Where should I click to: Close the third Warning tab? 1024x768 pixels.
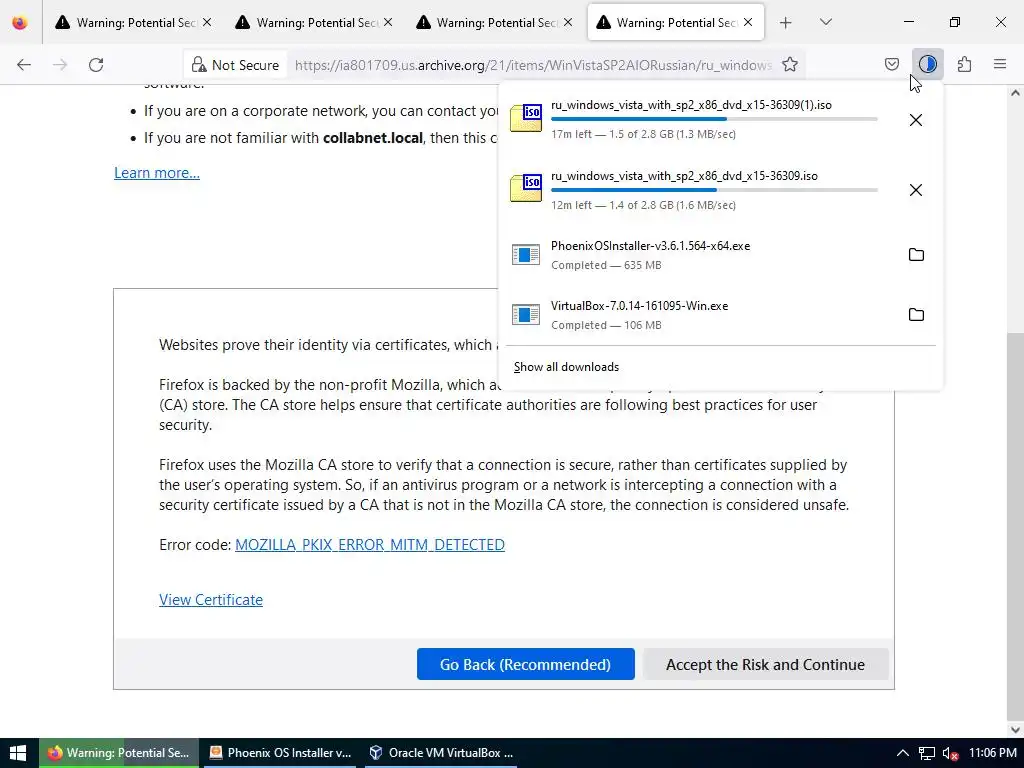[568, 22]
